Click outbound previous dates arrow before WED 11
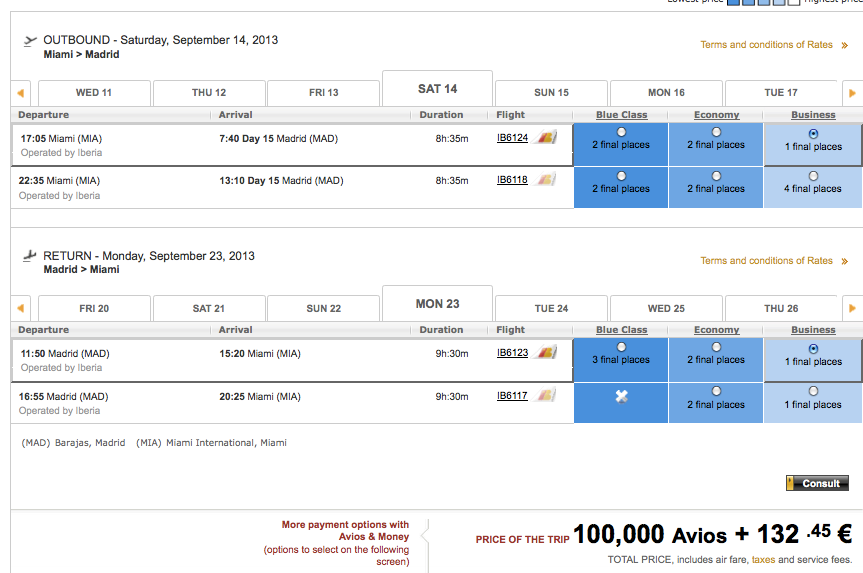863x573 pixels. point(21,93)
